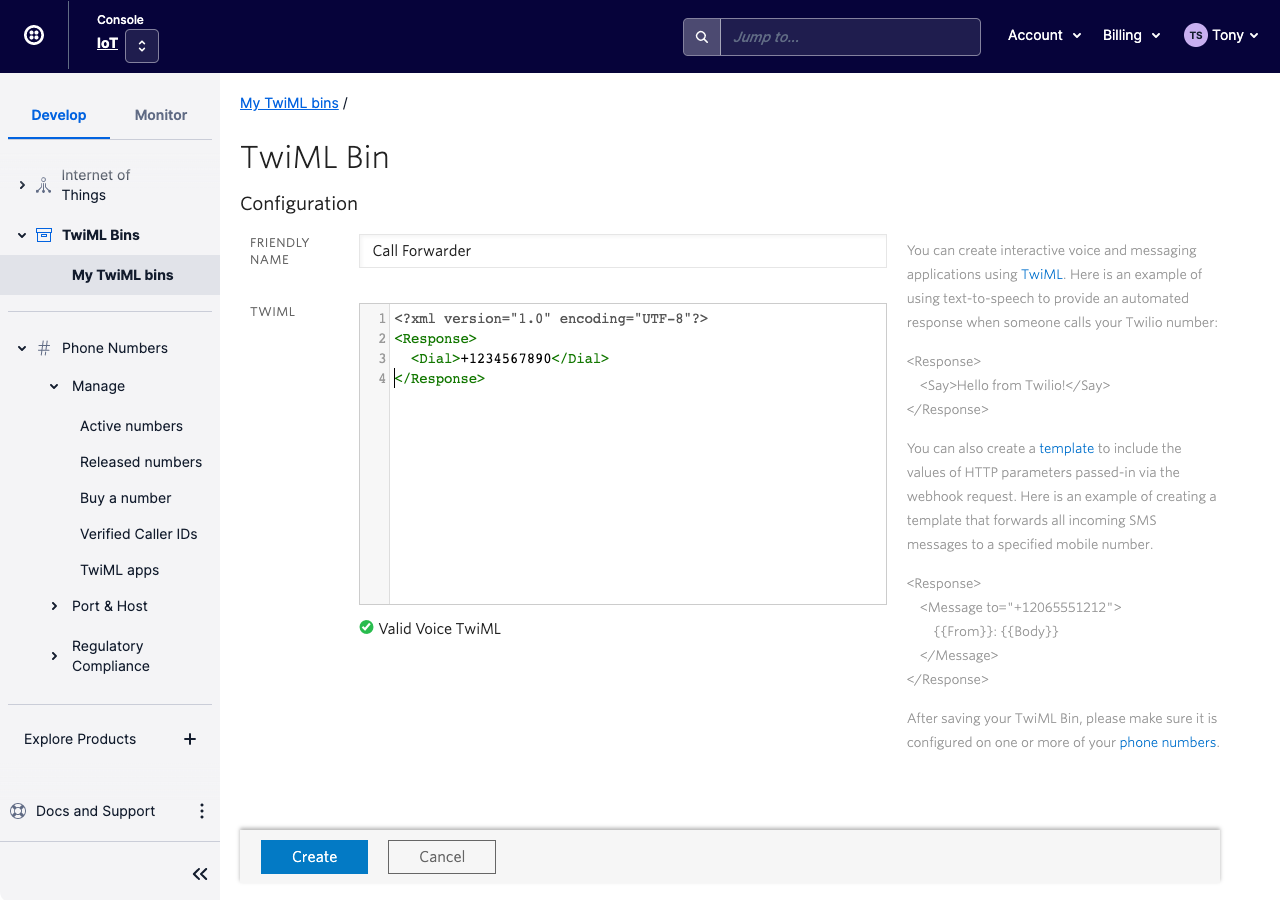
Task: Select the Develop tab
Action: pos(58,115)
